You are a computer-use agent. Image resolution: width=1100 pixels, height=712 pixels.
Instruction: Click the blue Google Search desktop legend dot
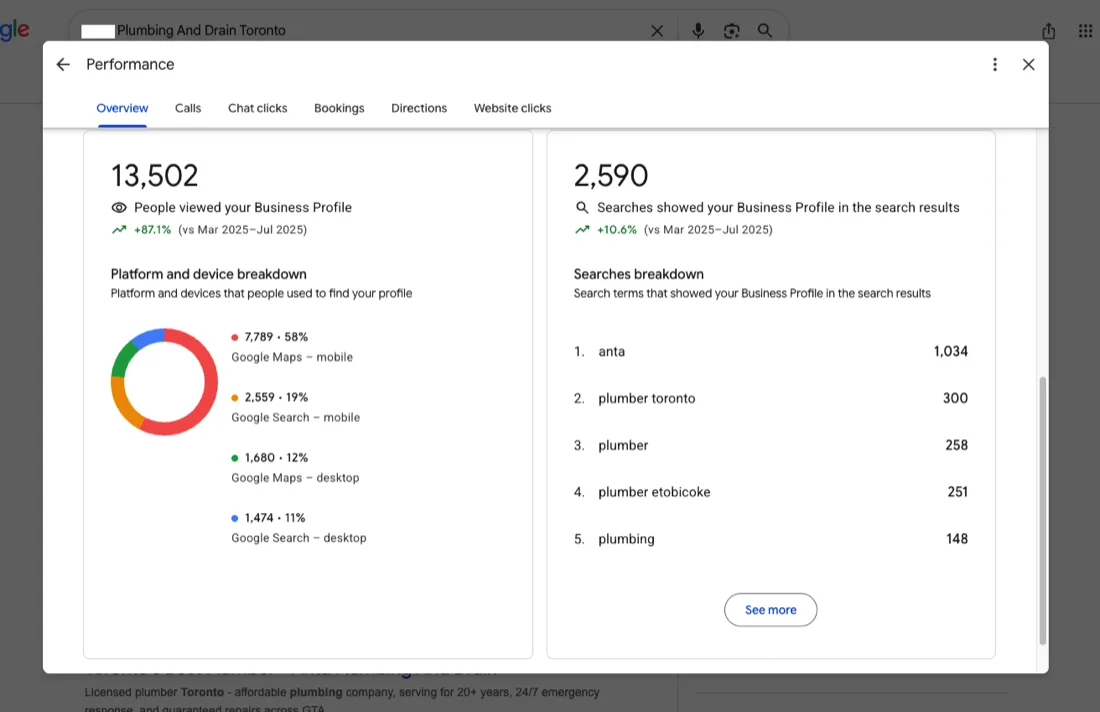235,518
